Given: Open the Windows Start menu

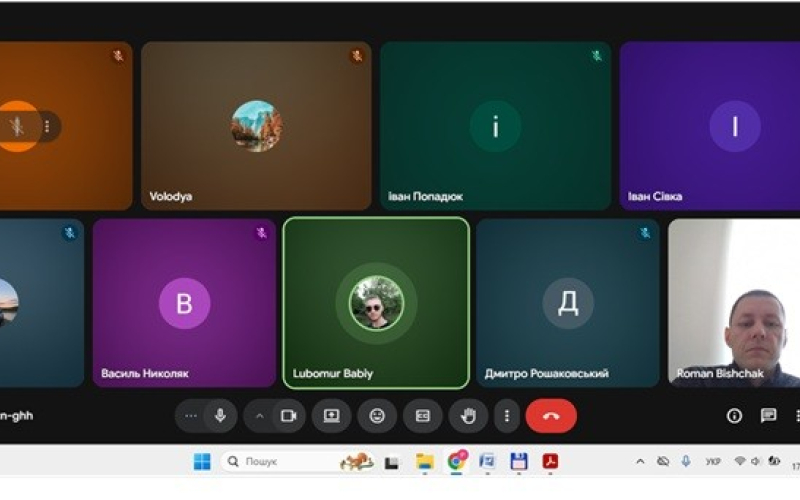Looking at the screenshot, I should click(x=202, y=461).
